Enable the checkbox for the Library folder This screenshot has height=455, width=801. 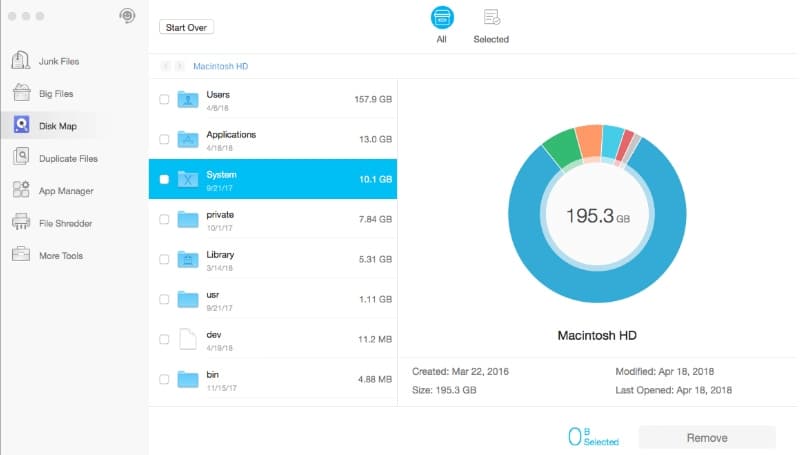pos(164,259)
